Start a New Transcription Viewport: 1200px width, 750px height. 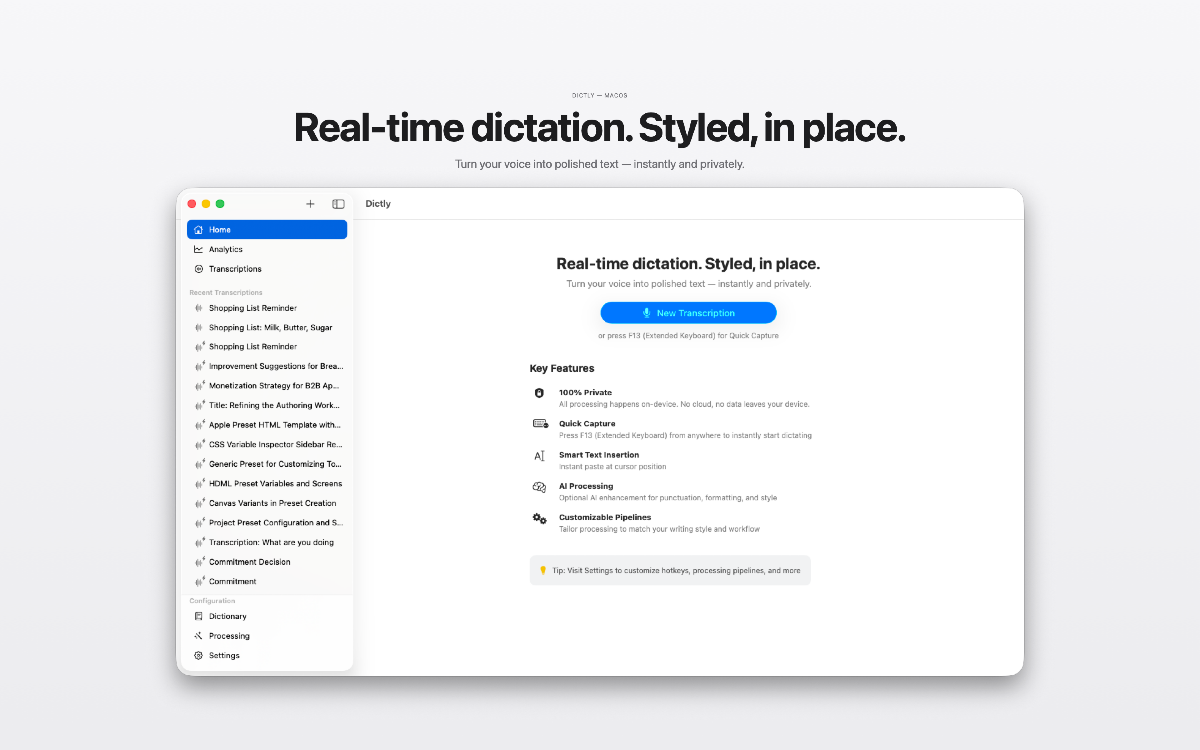(x=688, y=312)
